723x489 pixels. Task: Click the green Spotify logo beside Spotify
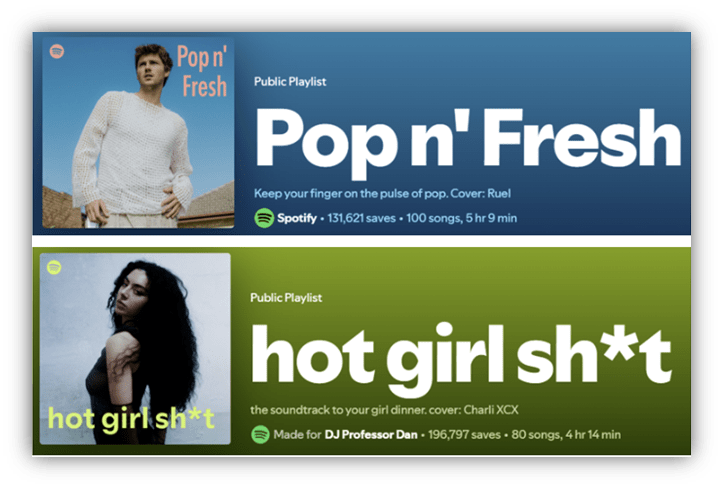coord(264,218)
